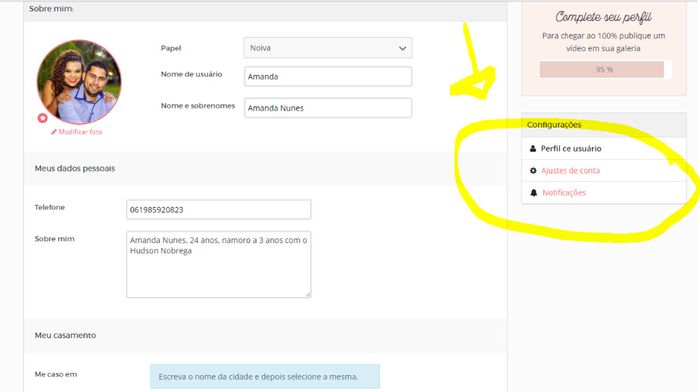The image size is (700, 392).
Task: Click the pink star badge on profile photo
Action: coord(42,118)
